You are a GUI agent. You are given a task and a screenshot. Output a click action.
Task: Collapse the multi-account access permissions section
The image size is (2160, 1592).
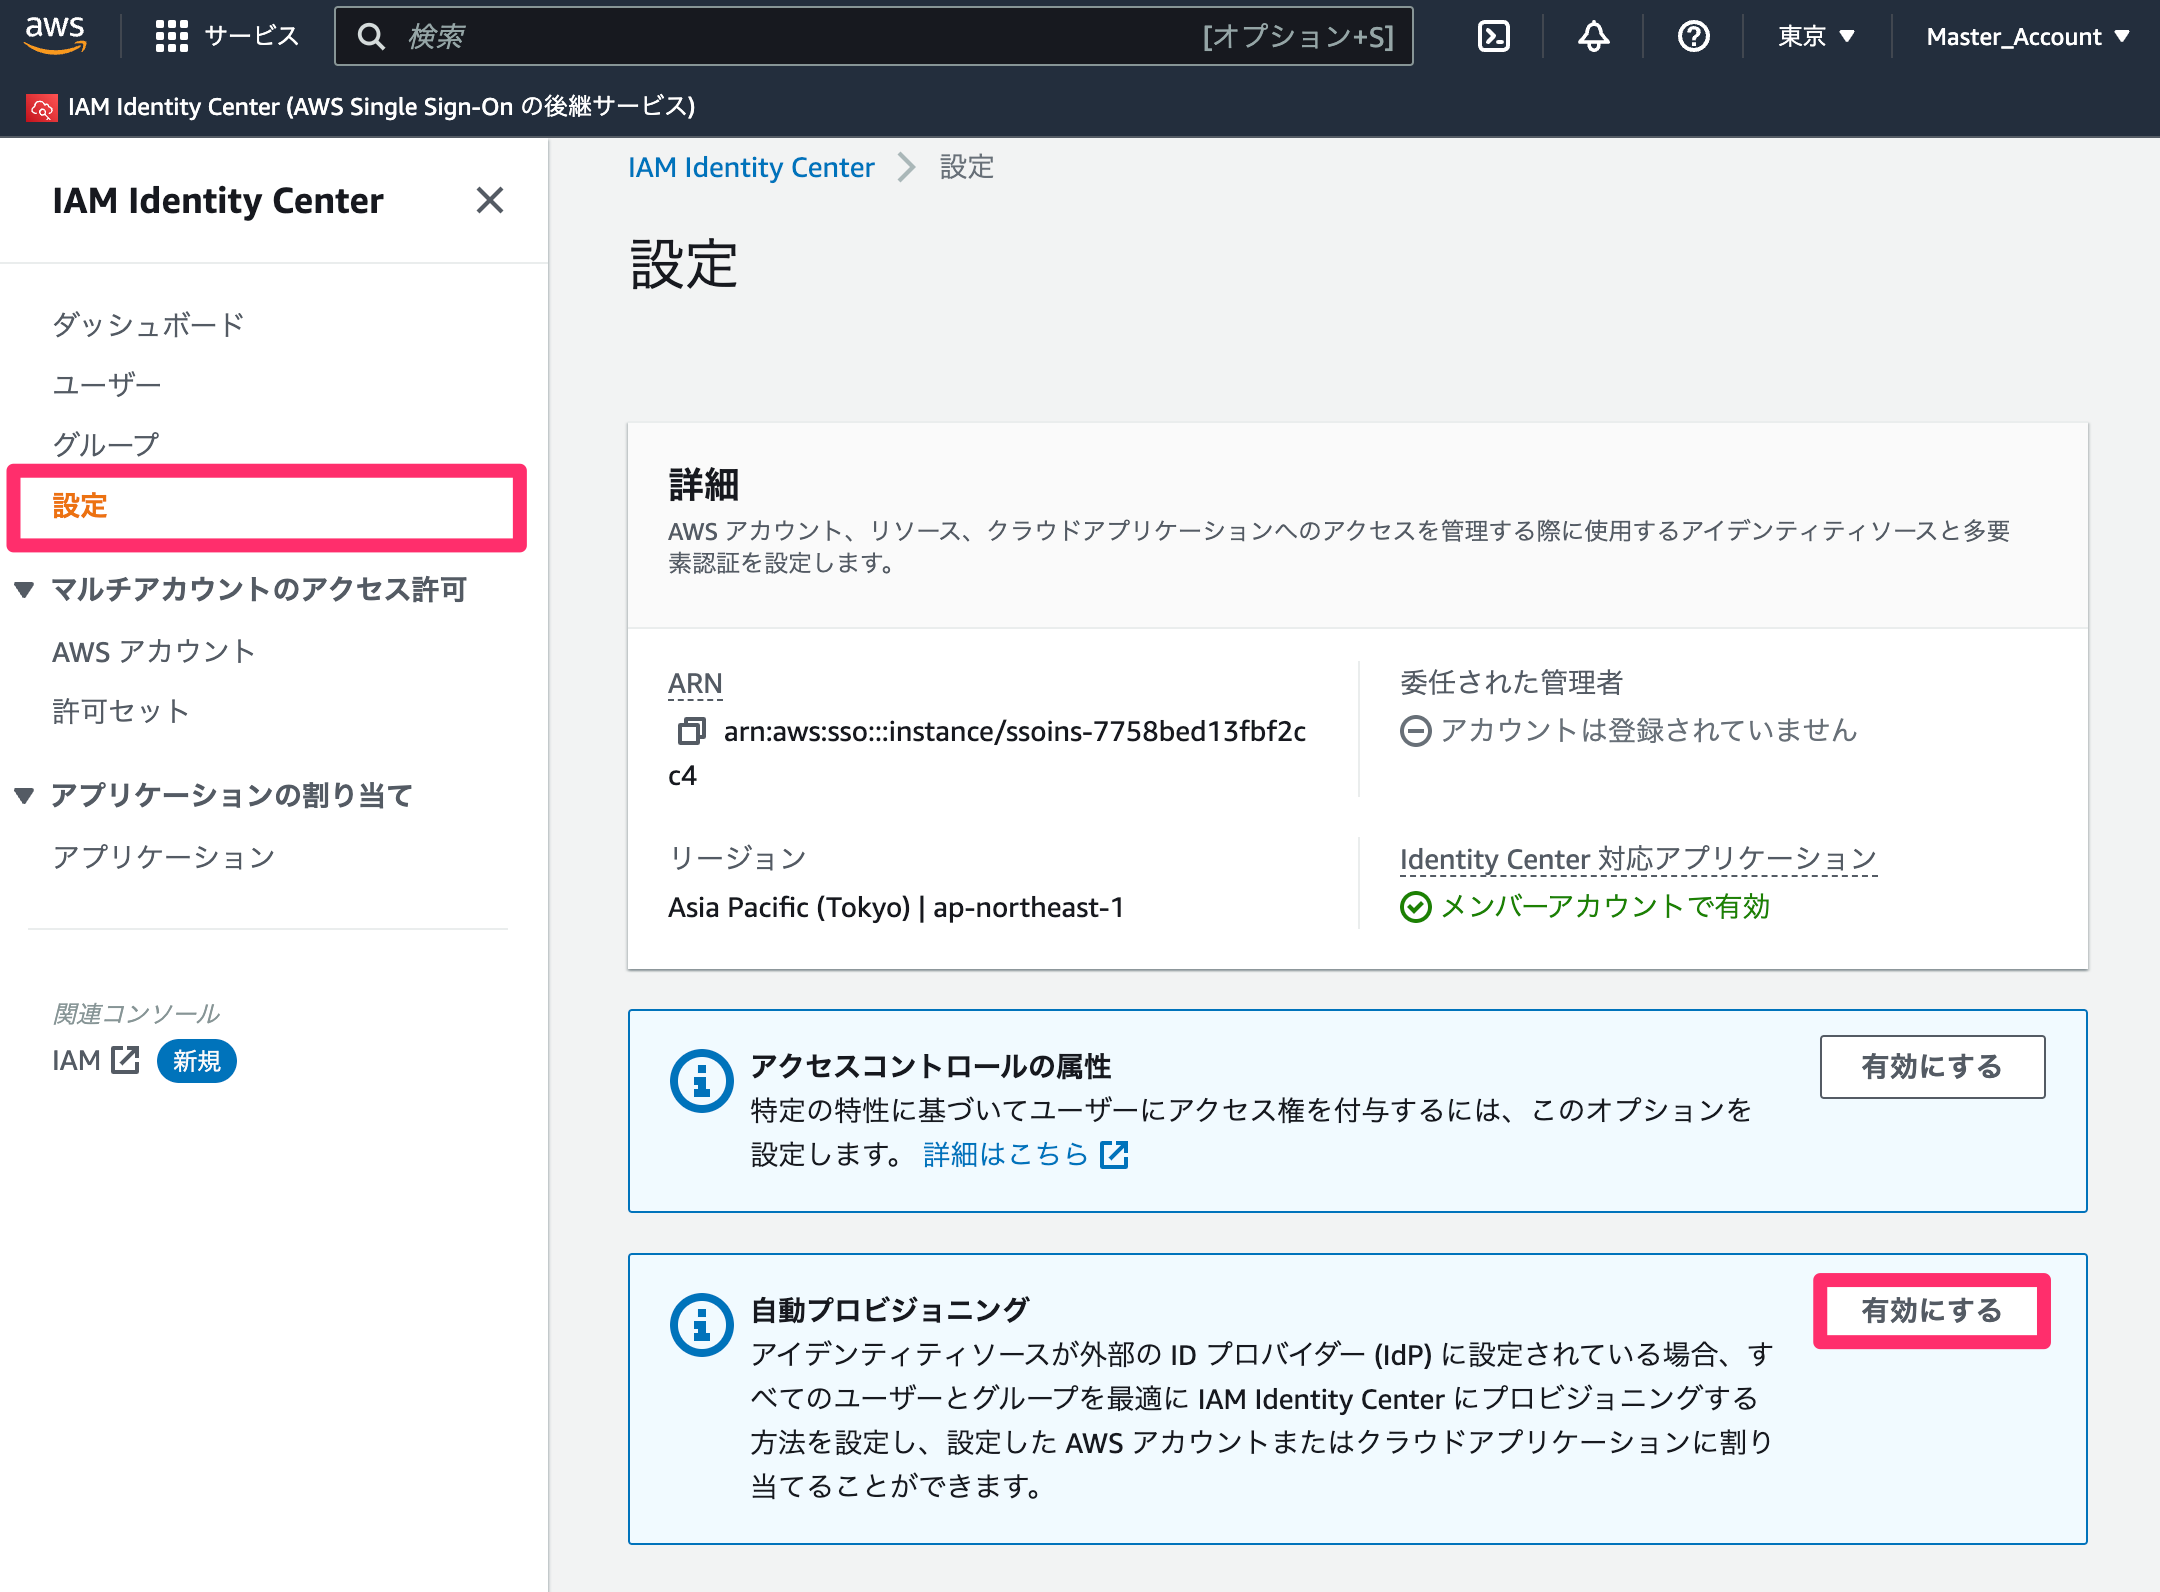coord(25,589)
